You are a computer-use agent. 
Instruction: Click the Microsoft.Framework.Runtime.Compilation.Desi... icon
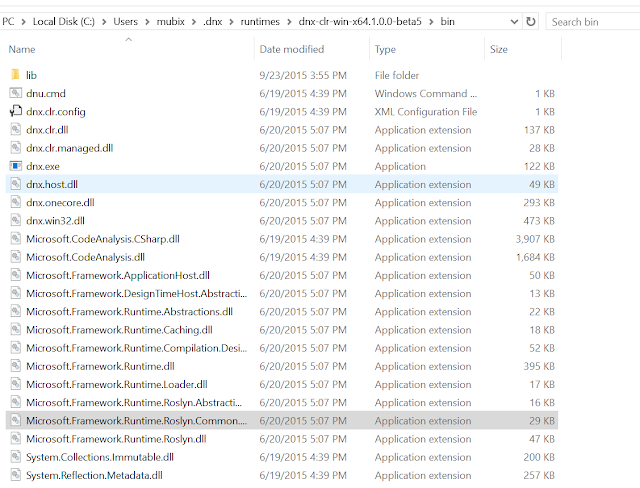point(16,348)
